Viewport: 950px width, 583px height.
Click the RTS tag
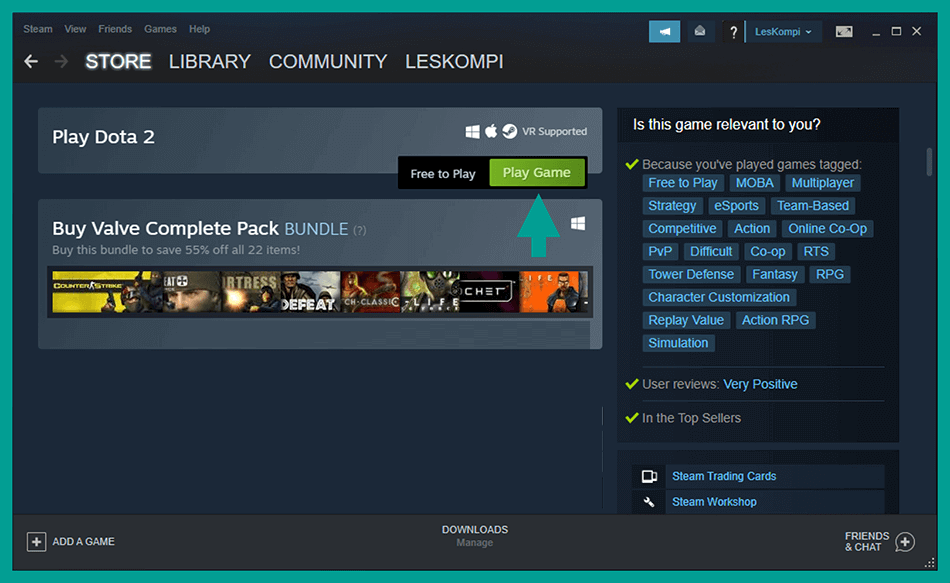(x=816, y=252)
